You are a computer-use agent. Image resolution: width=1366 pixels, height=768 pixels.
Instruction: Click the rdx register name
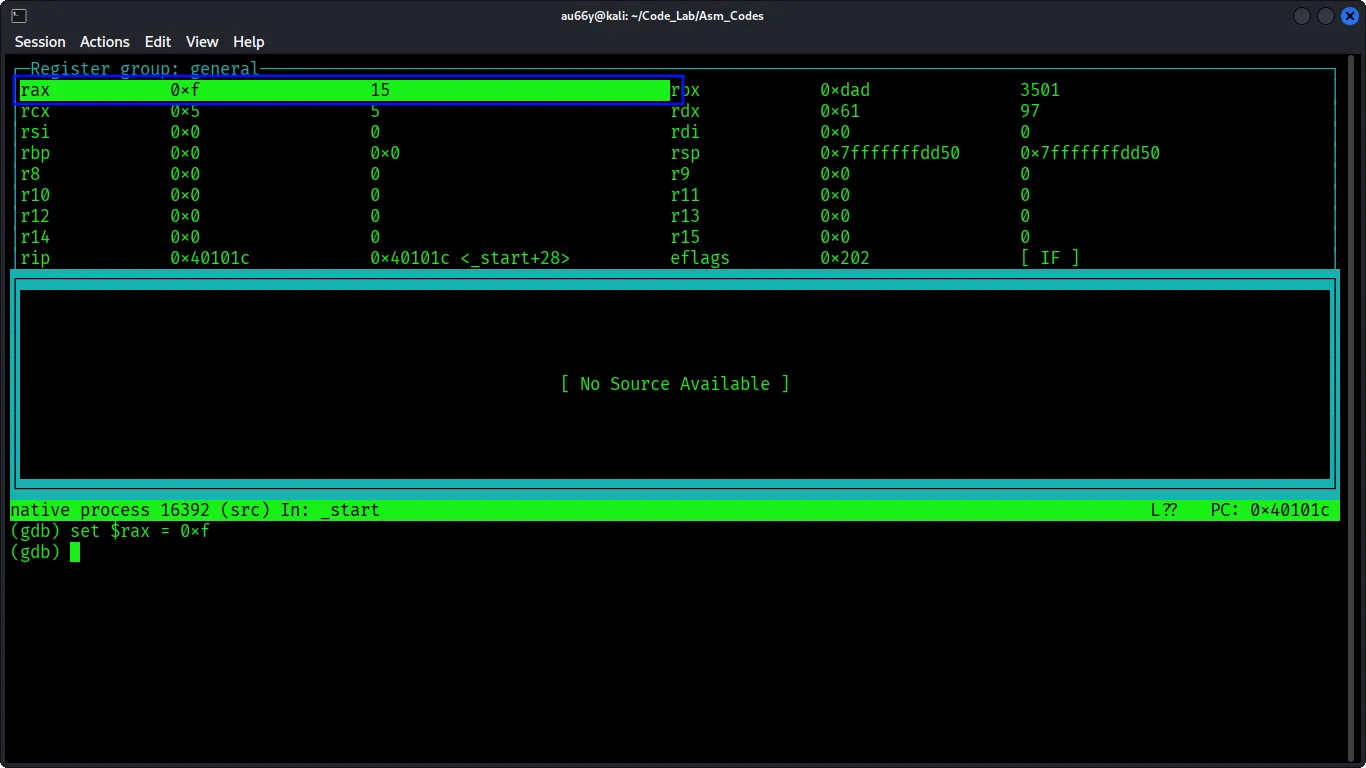(x=685, y=111)
